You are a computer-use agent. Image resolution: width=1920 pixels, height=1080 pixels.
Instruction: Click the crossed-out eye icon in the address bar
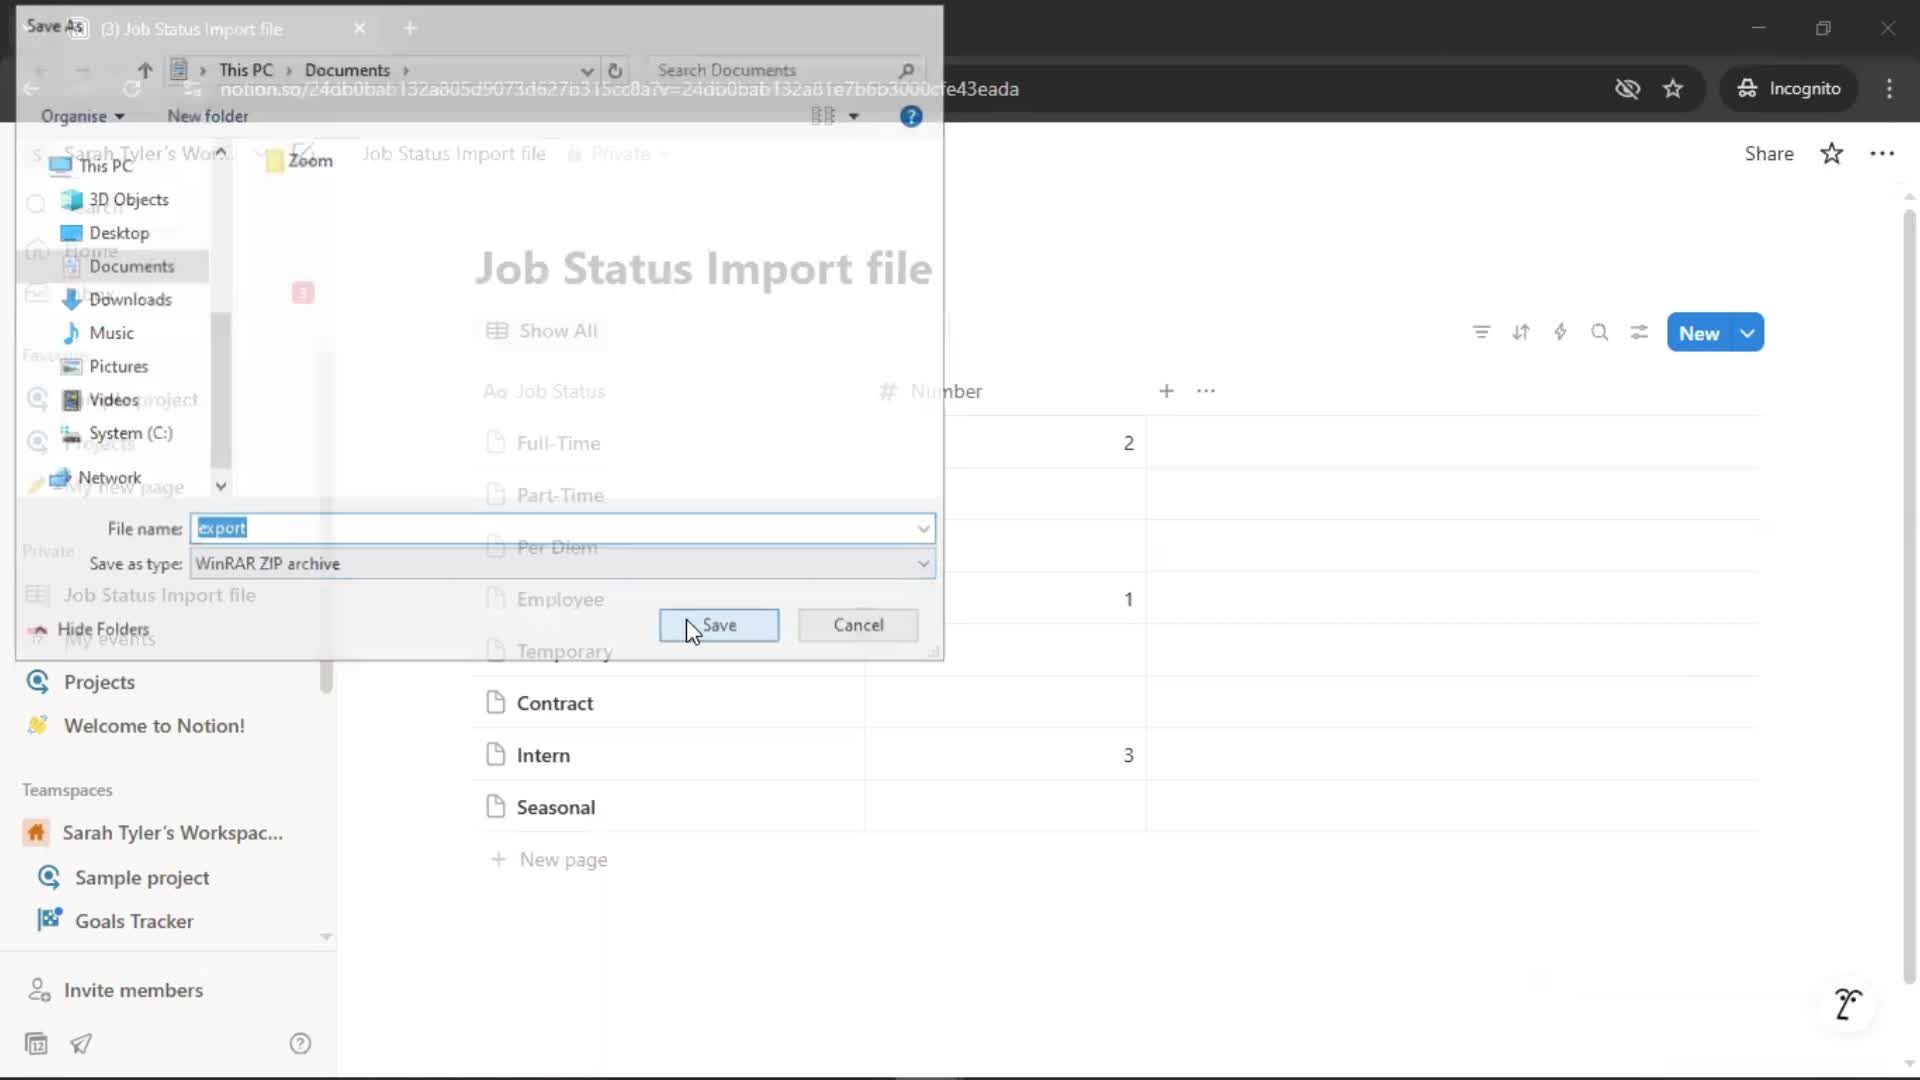tap(1627, 89)
